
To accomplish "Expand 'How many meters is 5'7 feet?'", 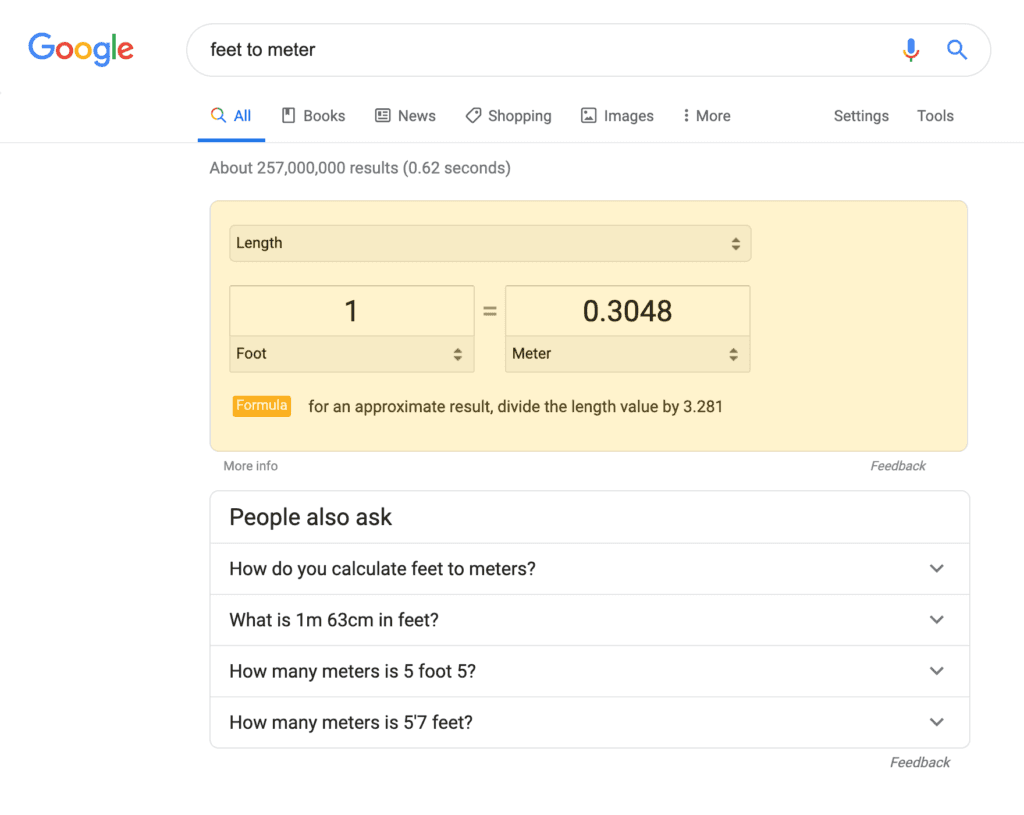I will click(590, 722).
